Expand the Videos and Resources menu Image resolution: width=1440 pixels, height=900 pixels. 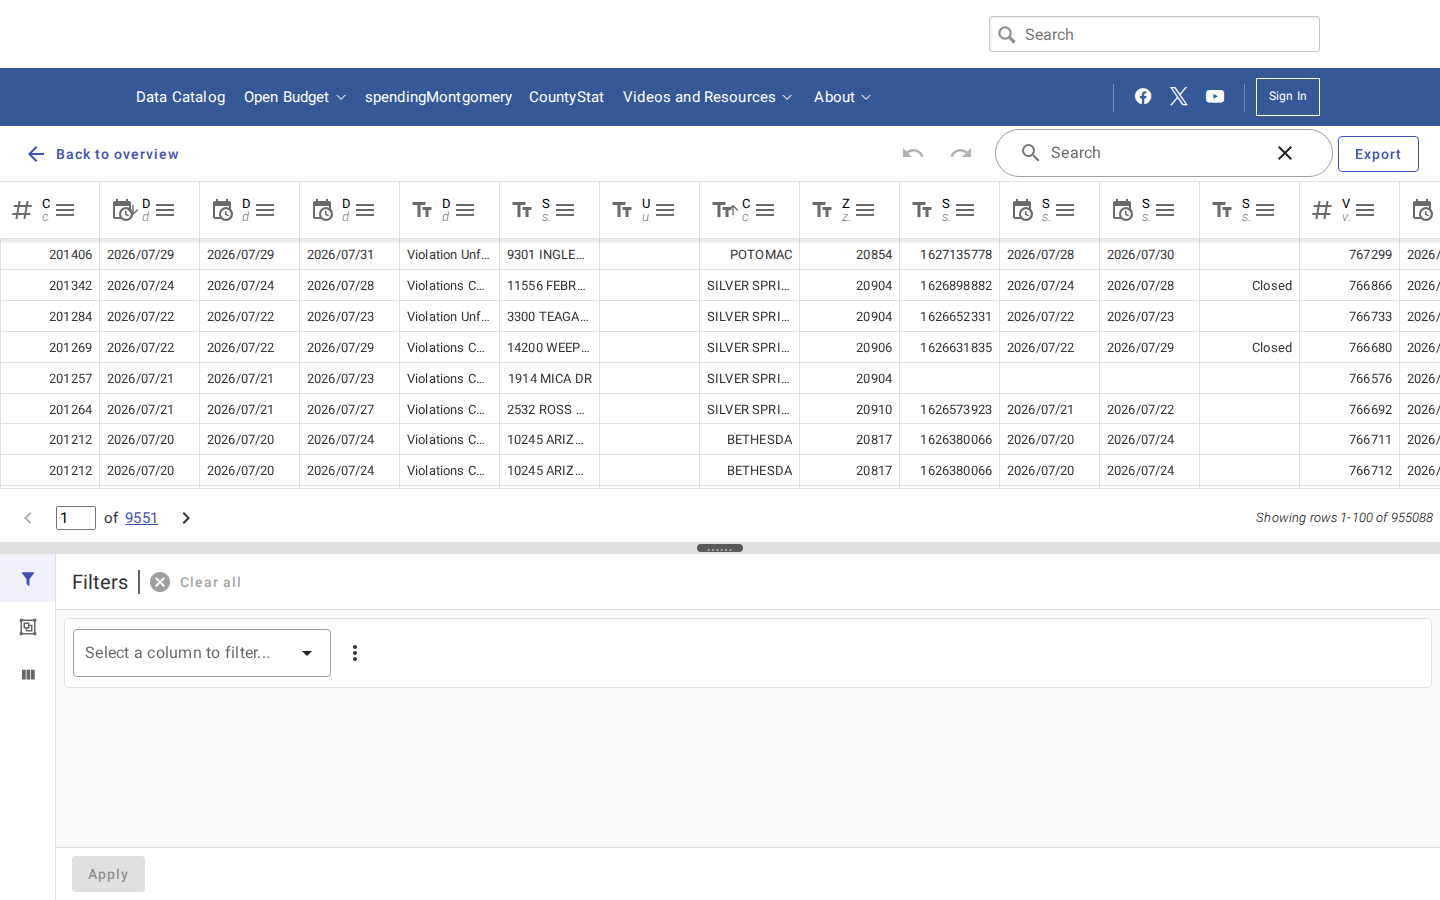(707, 97)
